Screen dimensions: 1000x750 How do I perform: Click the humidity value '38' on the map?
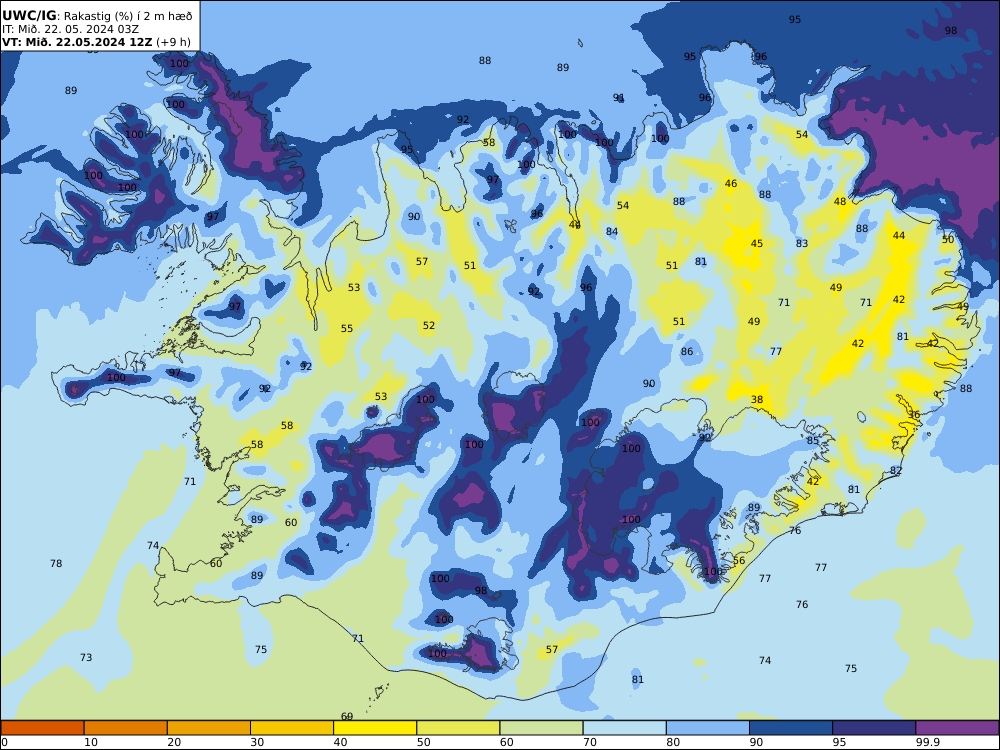(x=756, y=400)
